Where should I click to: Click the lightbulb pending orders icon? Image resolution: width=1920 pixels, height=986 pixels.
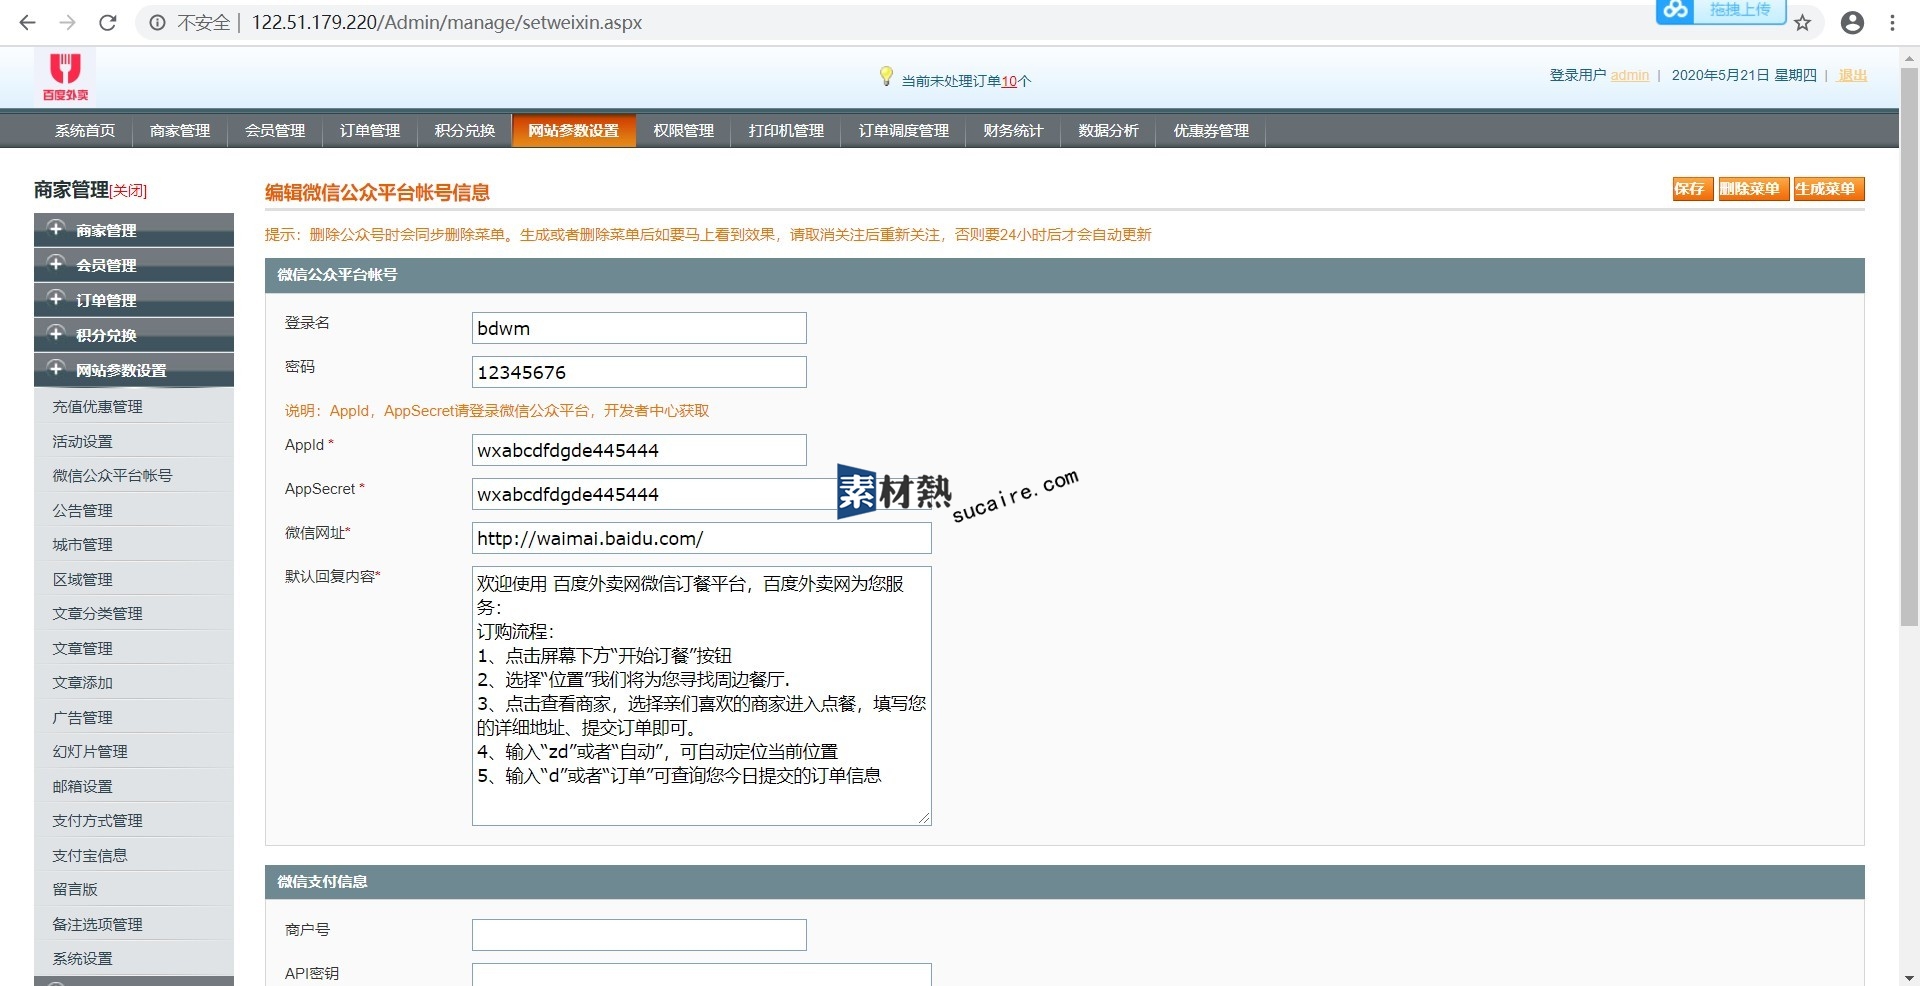pos(885,76)
